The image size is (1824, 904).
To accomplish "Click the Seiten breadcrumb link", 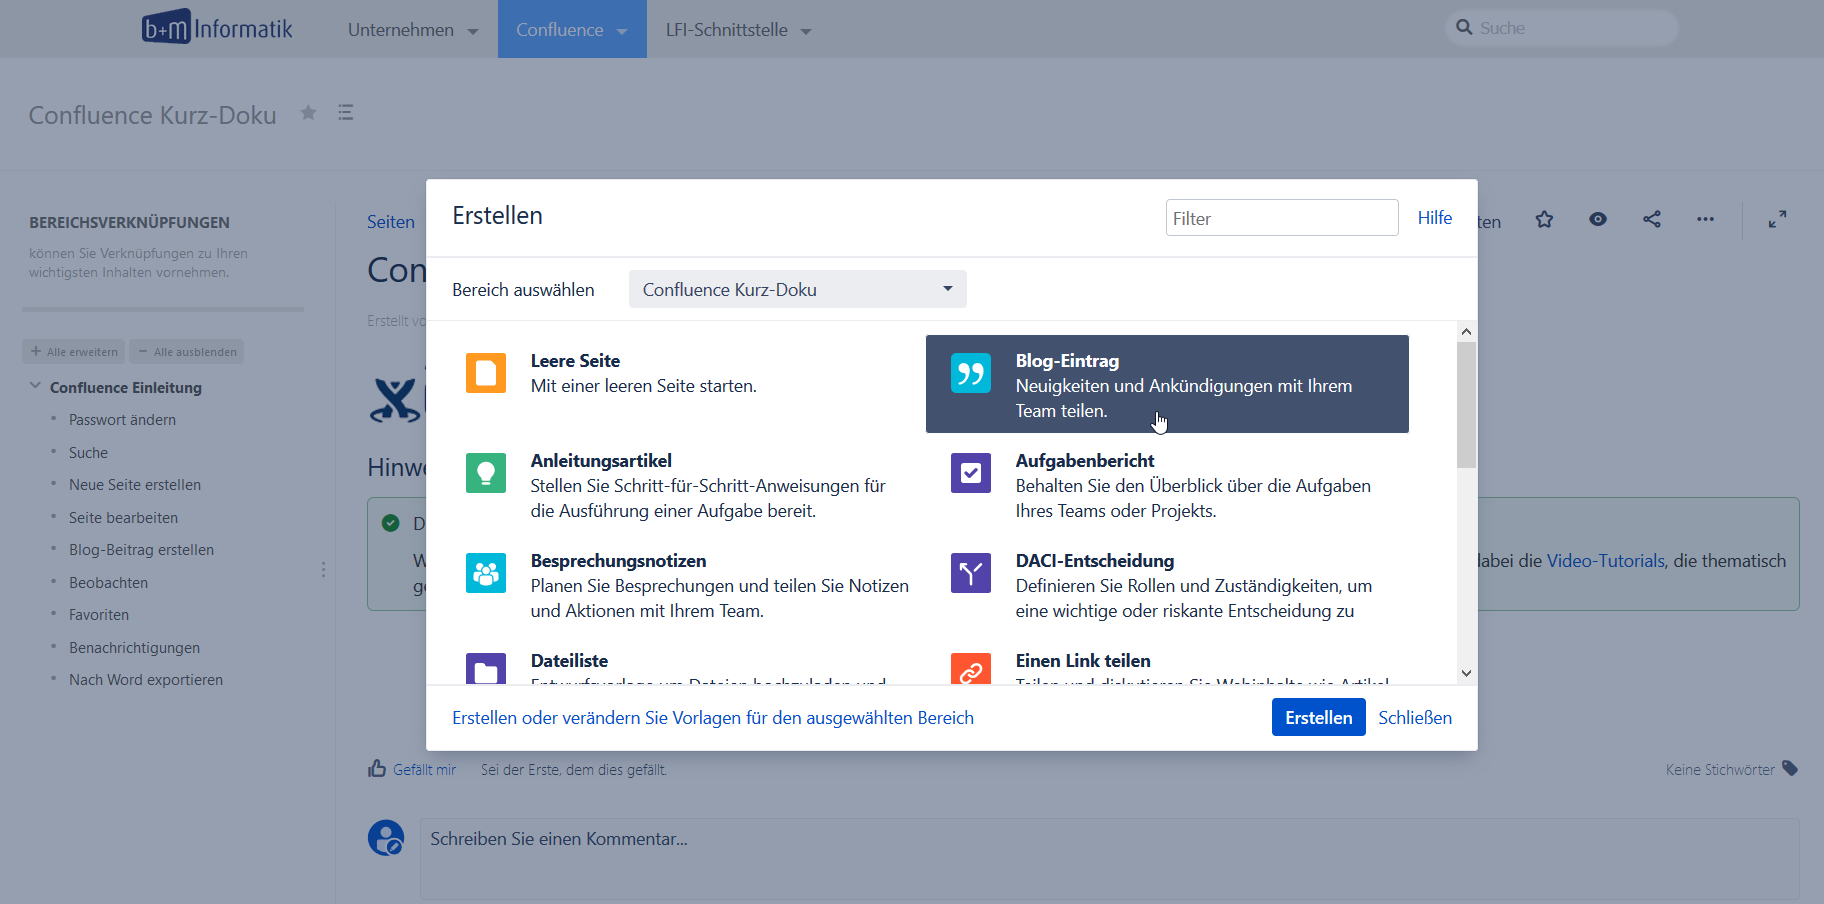I will tap(391, 222).
